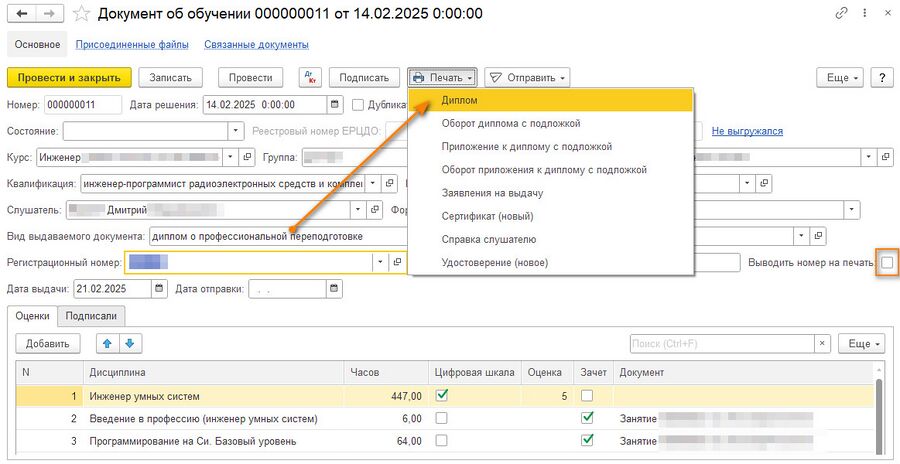This screenshot has height=464, width=900.
Task: Expand the Квалификация dropdown arrow
Action: tap(373, 184)
